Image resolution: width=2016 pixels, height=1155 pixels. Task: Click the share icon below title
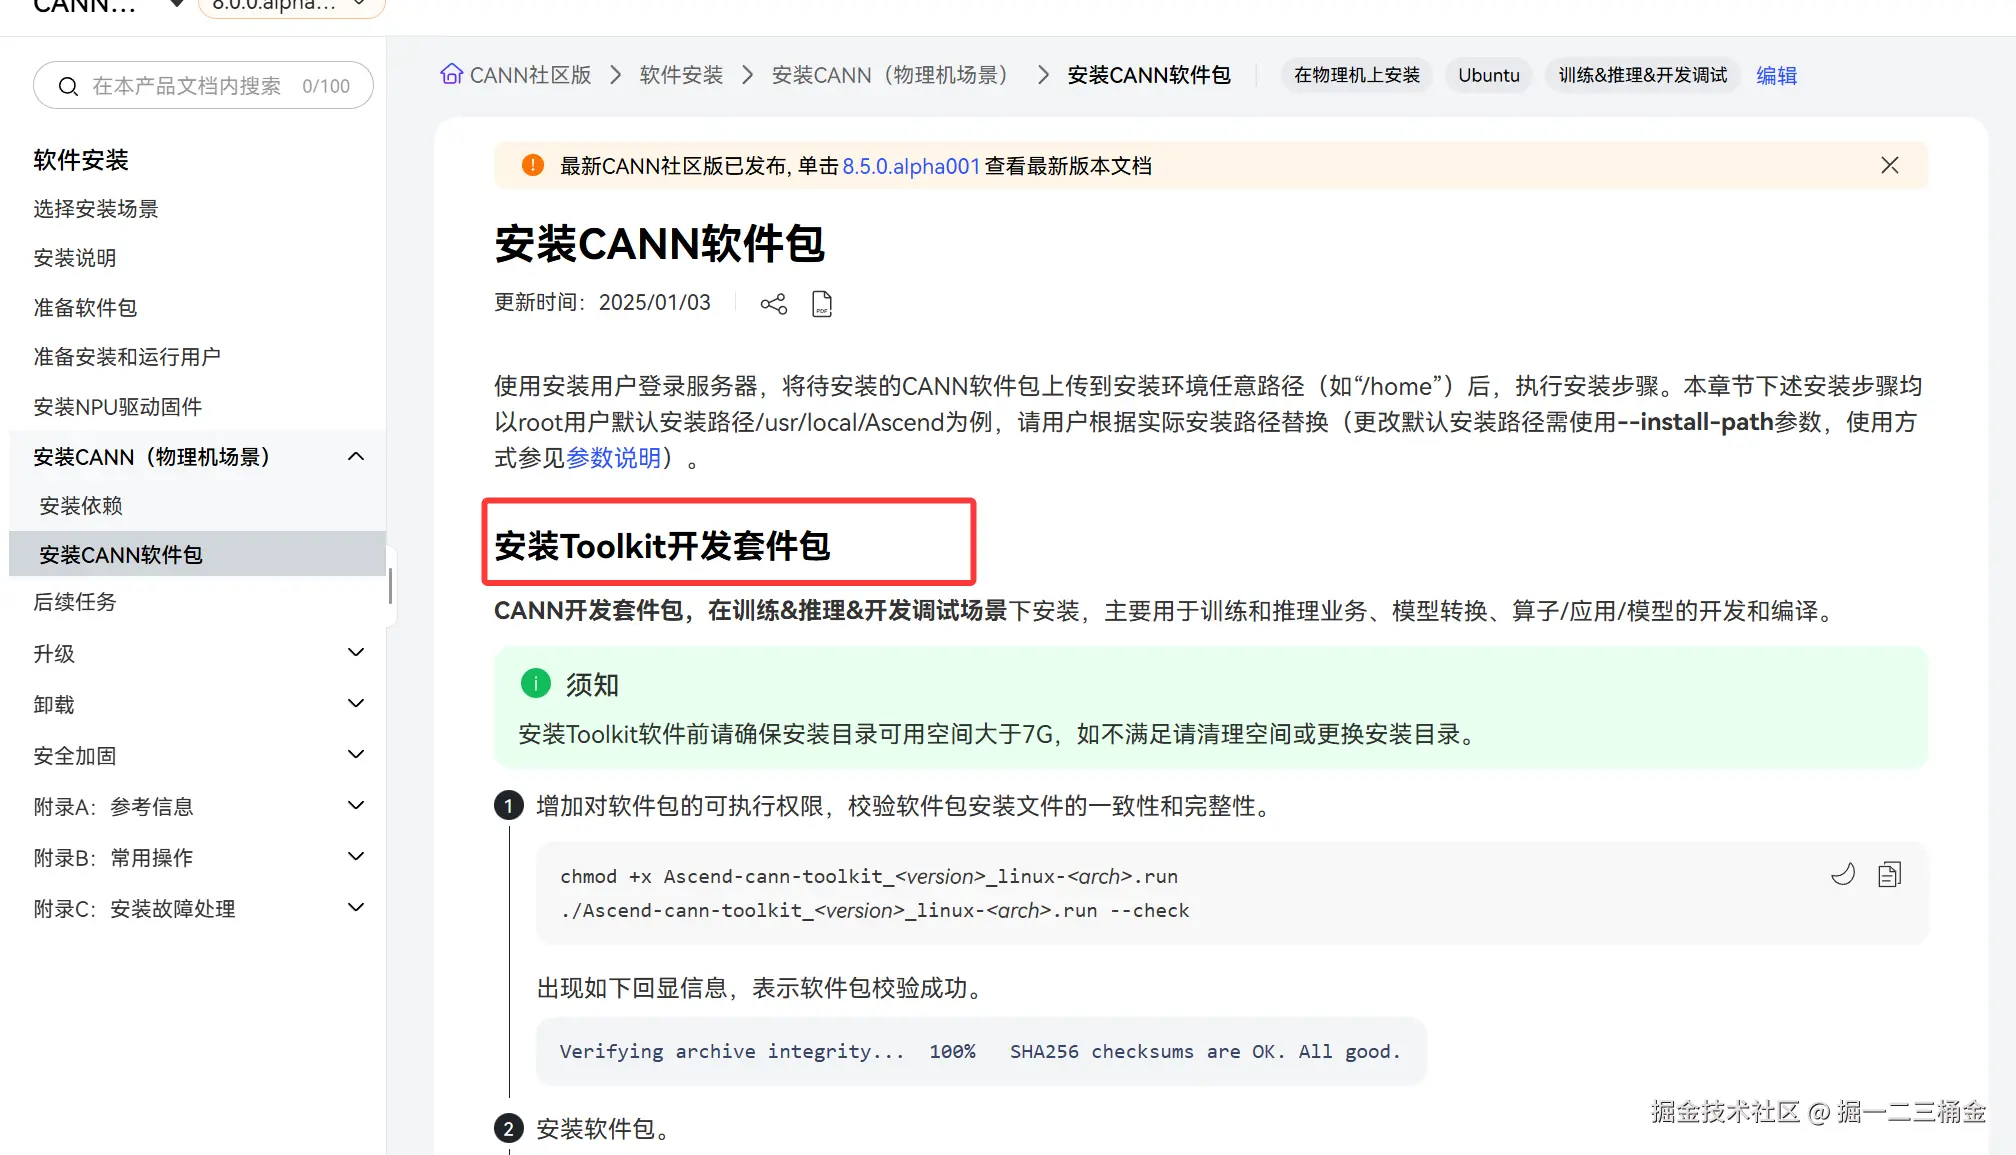pos(773,304)
